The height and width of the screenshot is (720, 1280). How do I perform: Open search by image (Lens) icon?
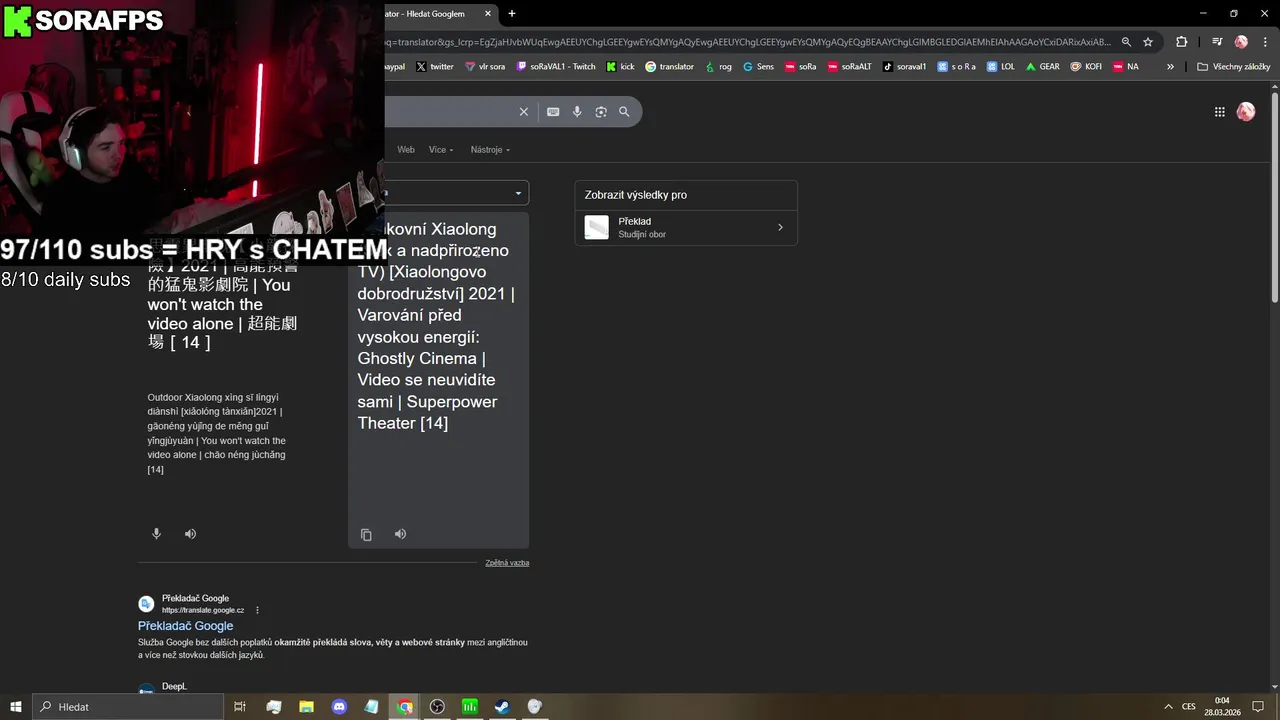(x=601, y=112)
